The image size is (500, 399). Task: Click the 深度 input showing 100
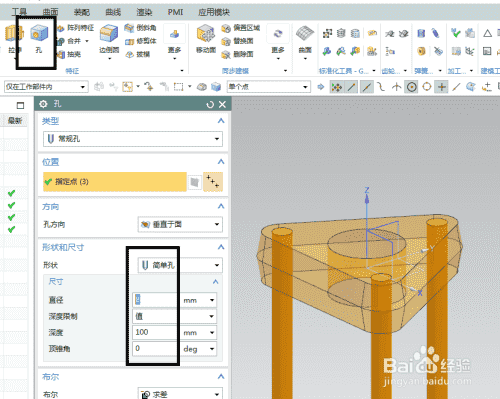click(156, 332)
